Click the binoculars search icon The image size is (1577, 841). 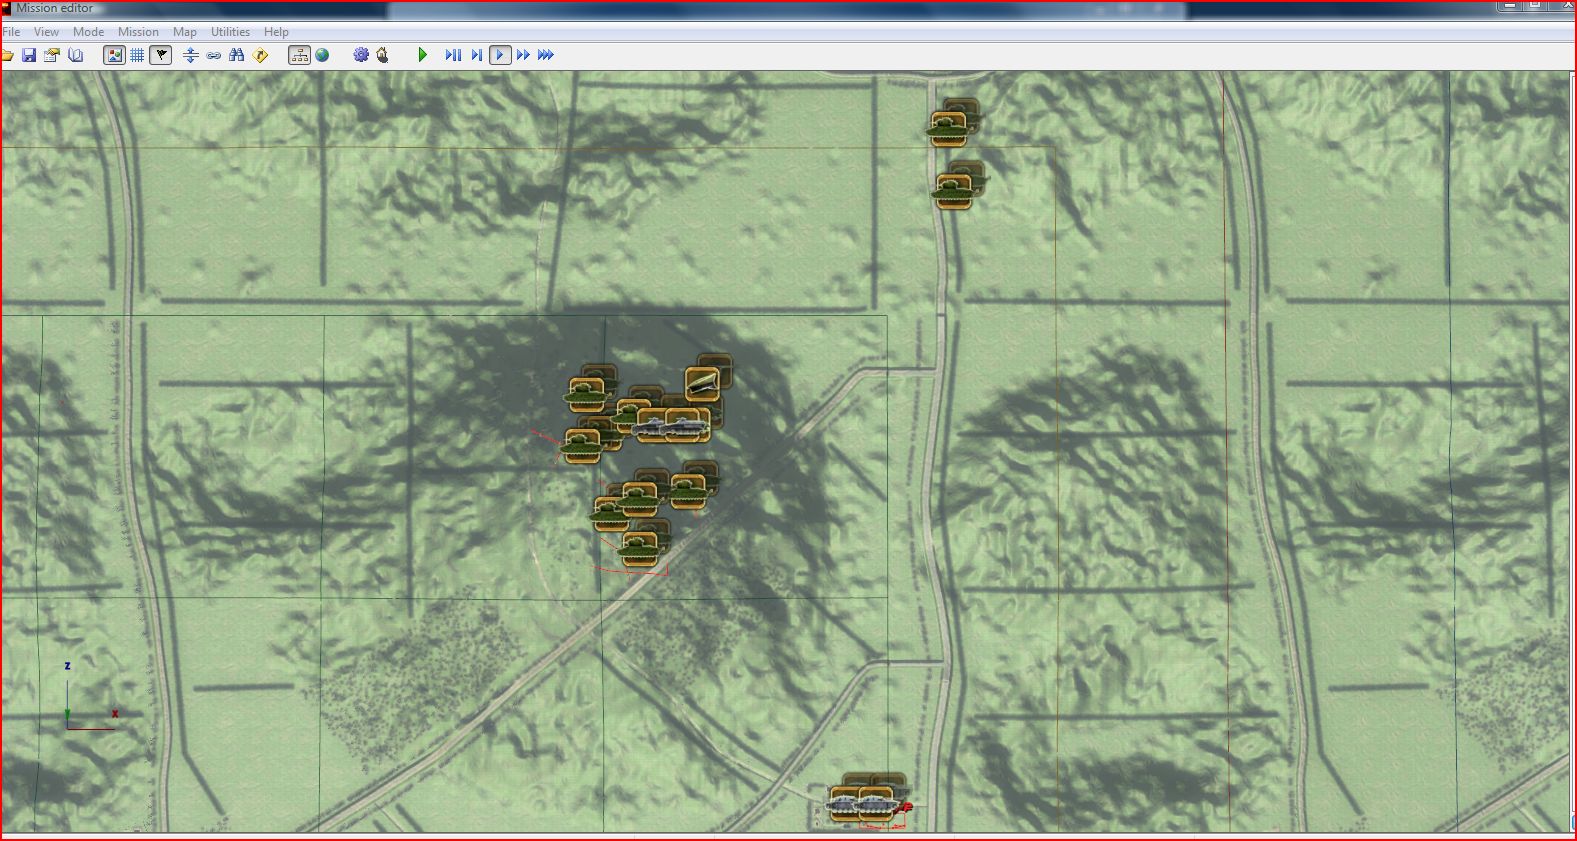click(x=237, y=55)
